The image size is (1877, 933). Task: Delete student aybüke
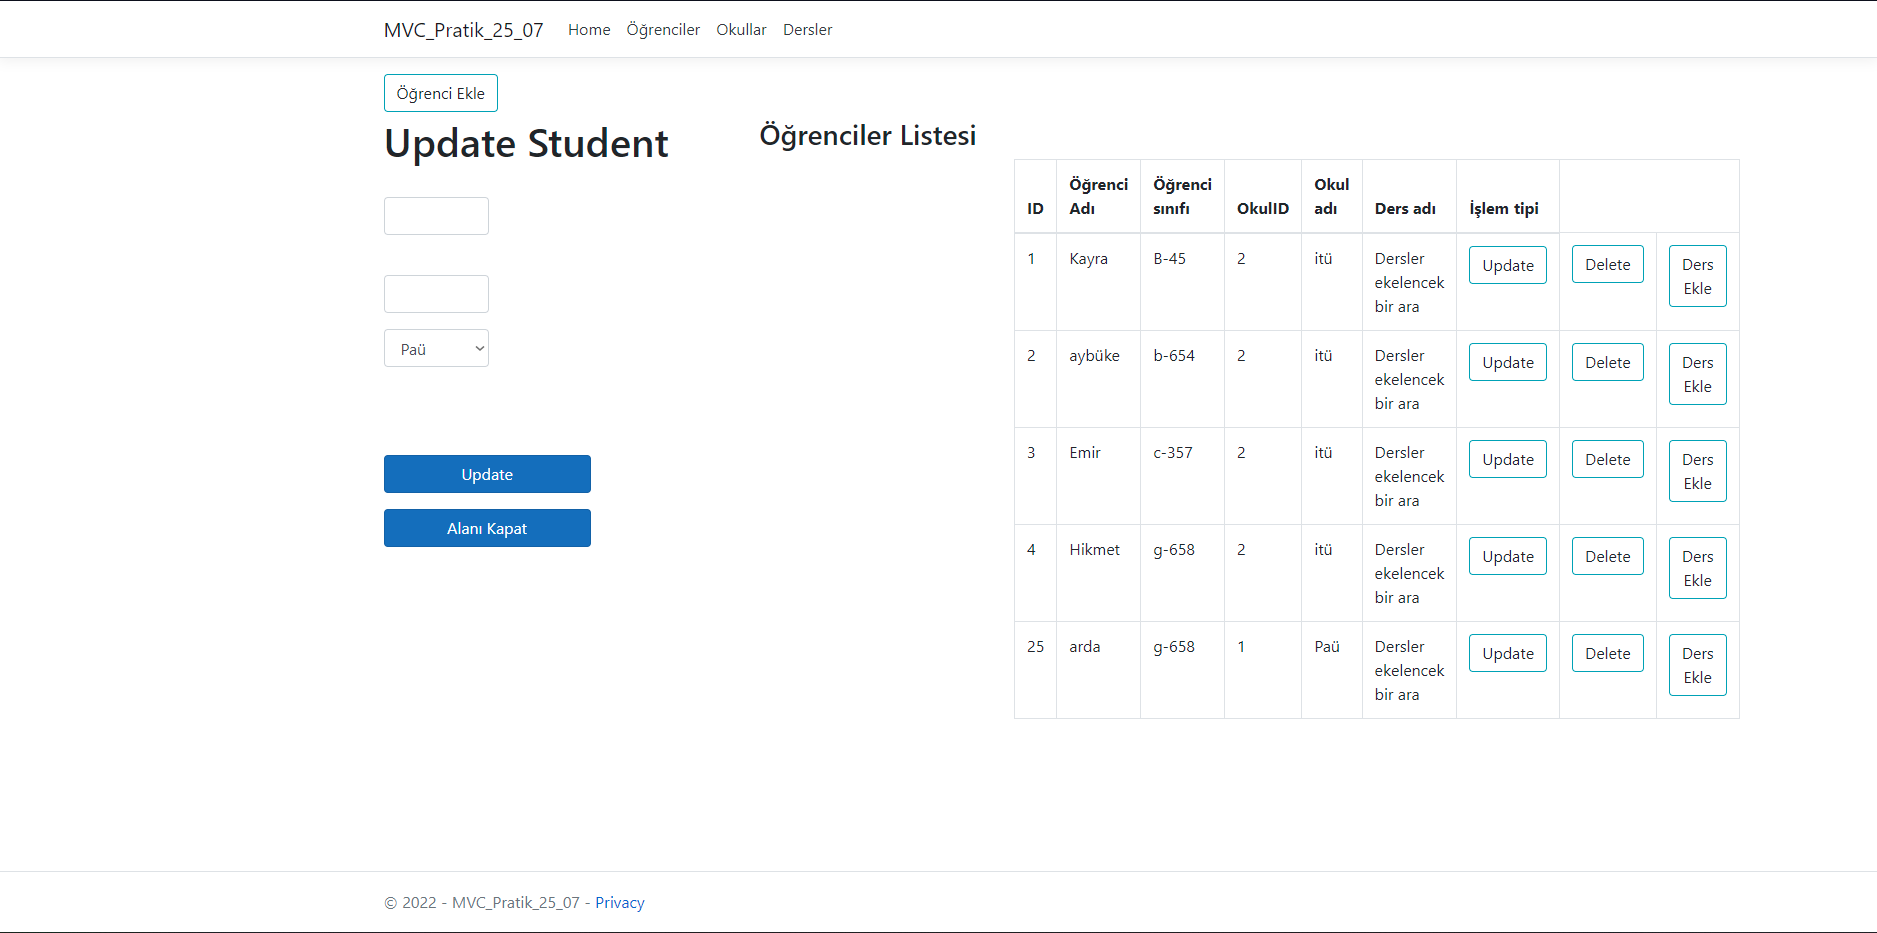[x=1607, y=362]
